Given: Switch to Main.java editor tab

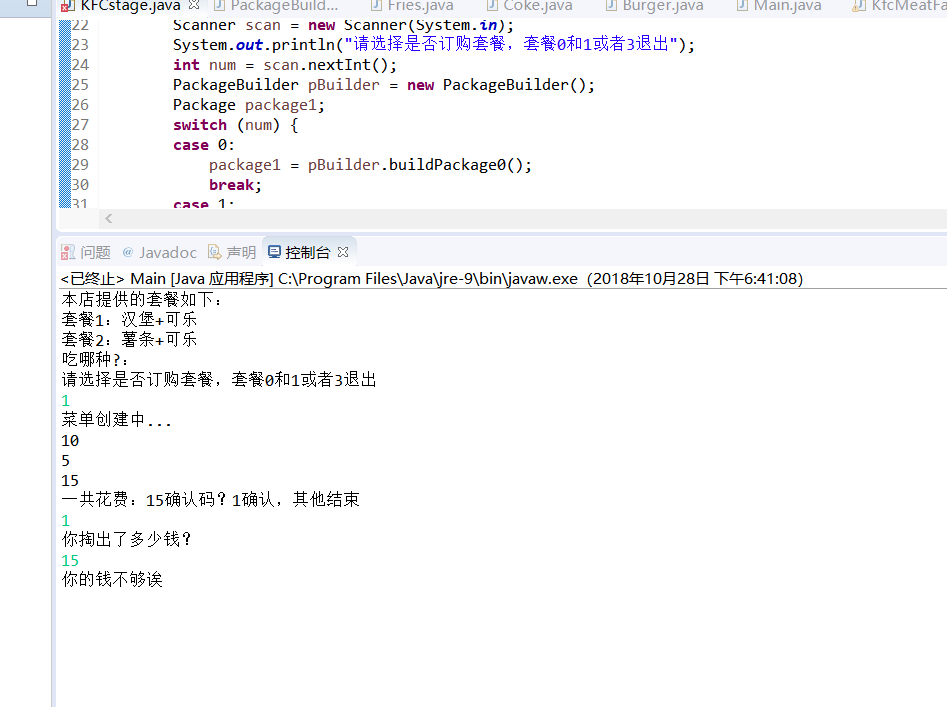Looking at the screenshot, I should point(787,6).
